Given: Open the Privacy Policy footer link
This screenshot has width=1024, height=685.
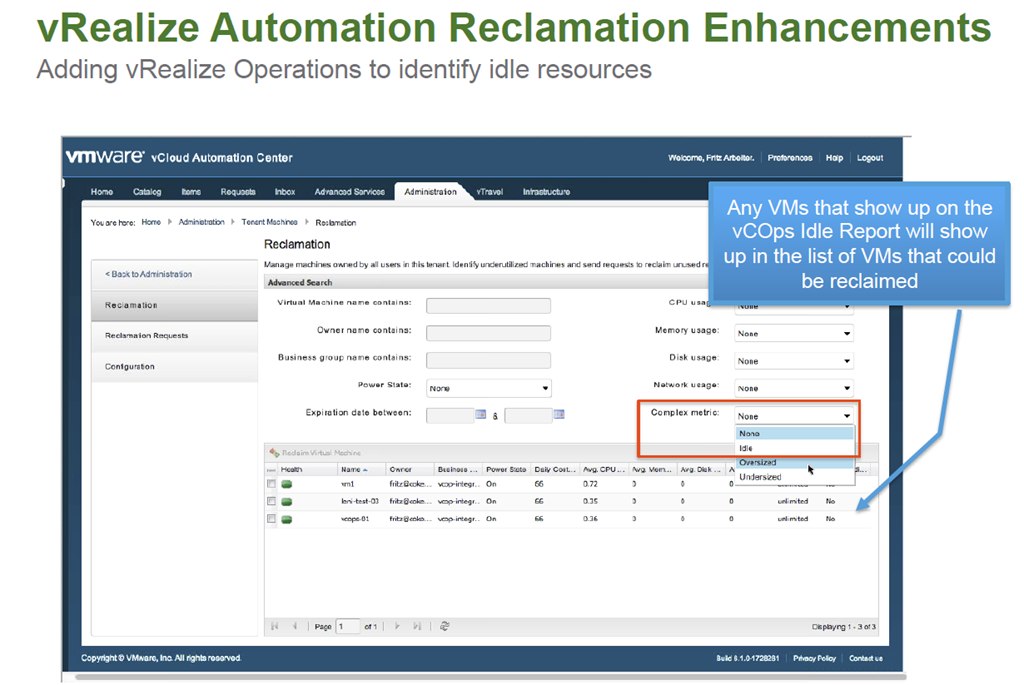Looking at the screenshot, I should click(x=814, y=658).
